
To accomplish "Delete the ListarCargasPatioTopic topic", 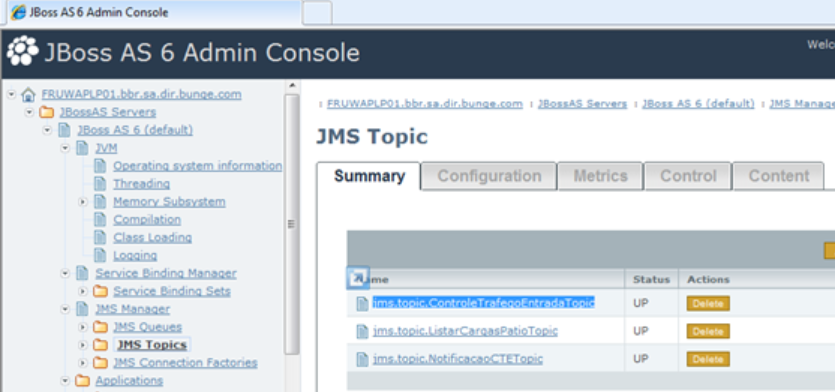I will (708, 331).
